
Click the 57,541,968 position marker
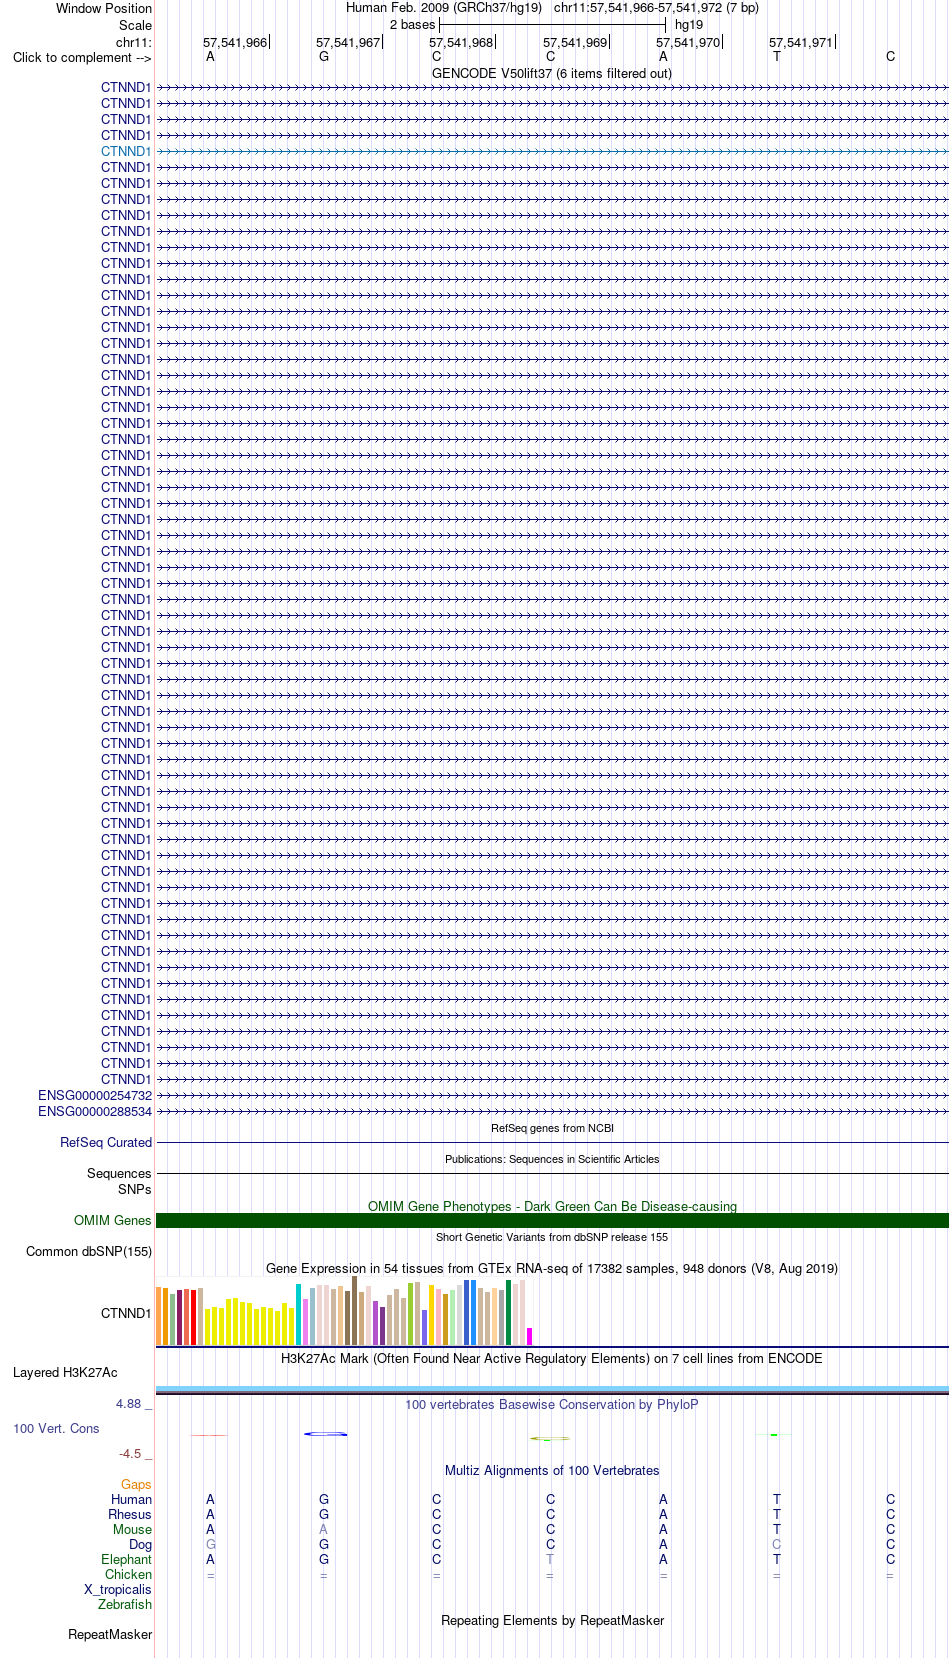461,42
